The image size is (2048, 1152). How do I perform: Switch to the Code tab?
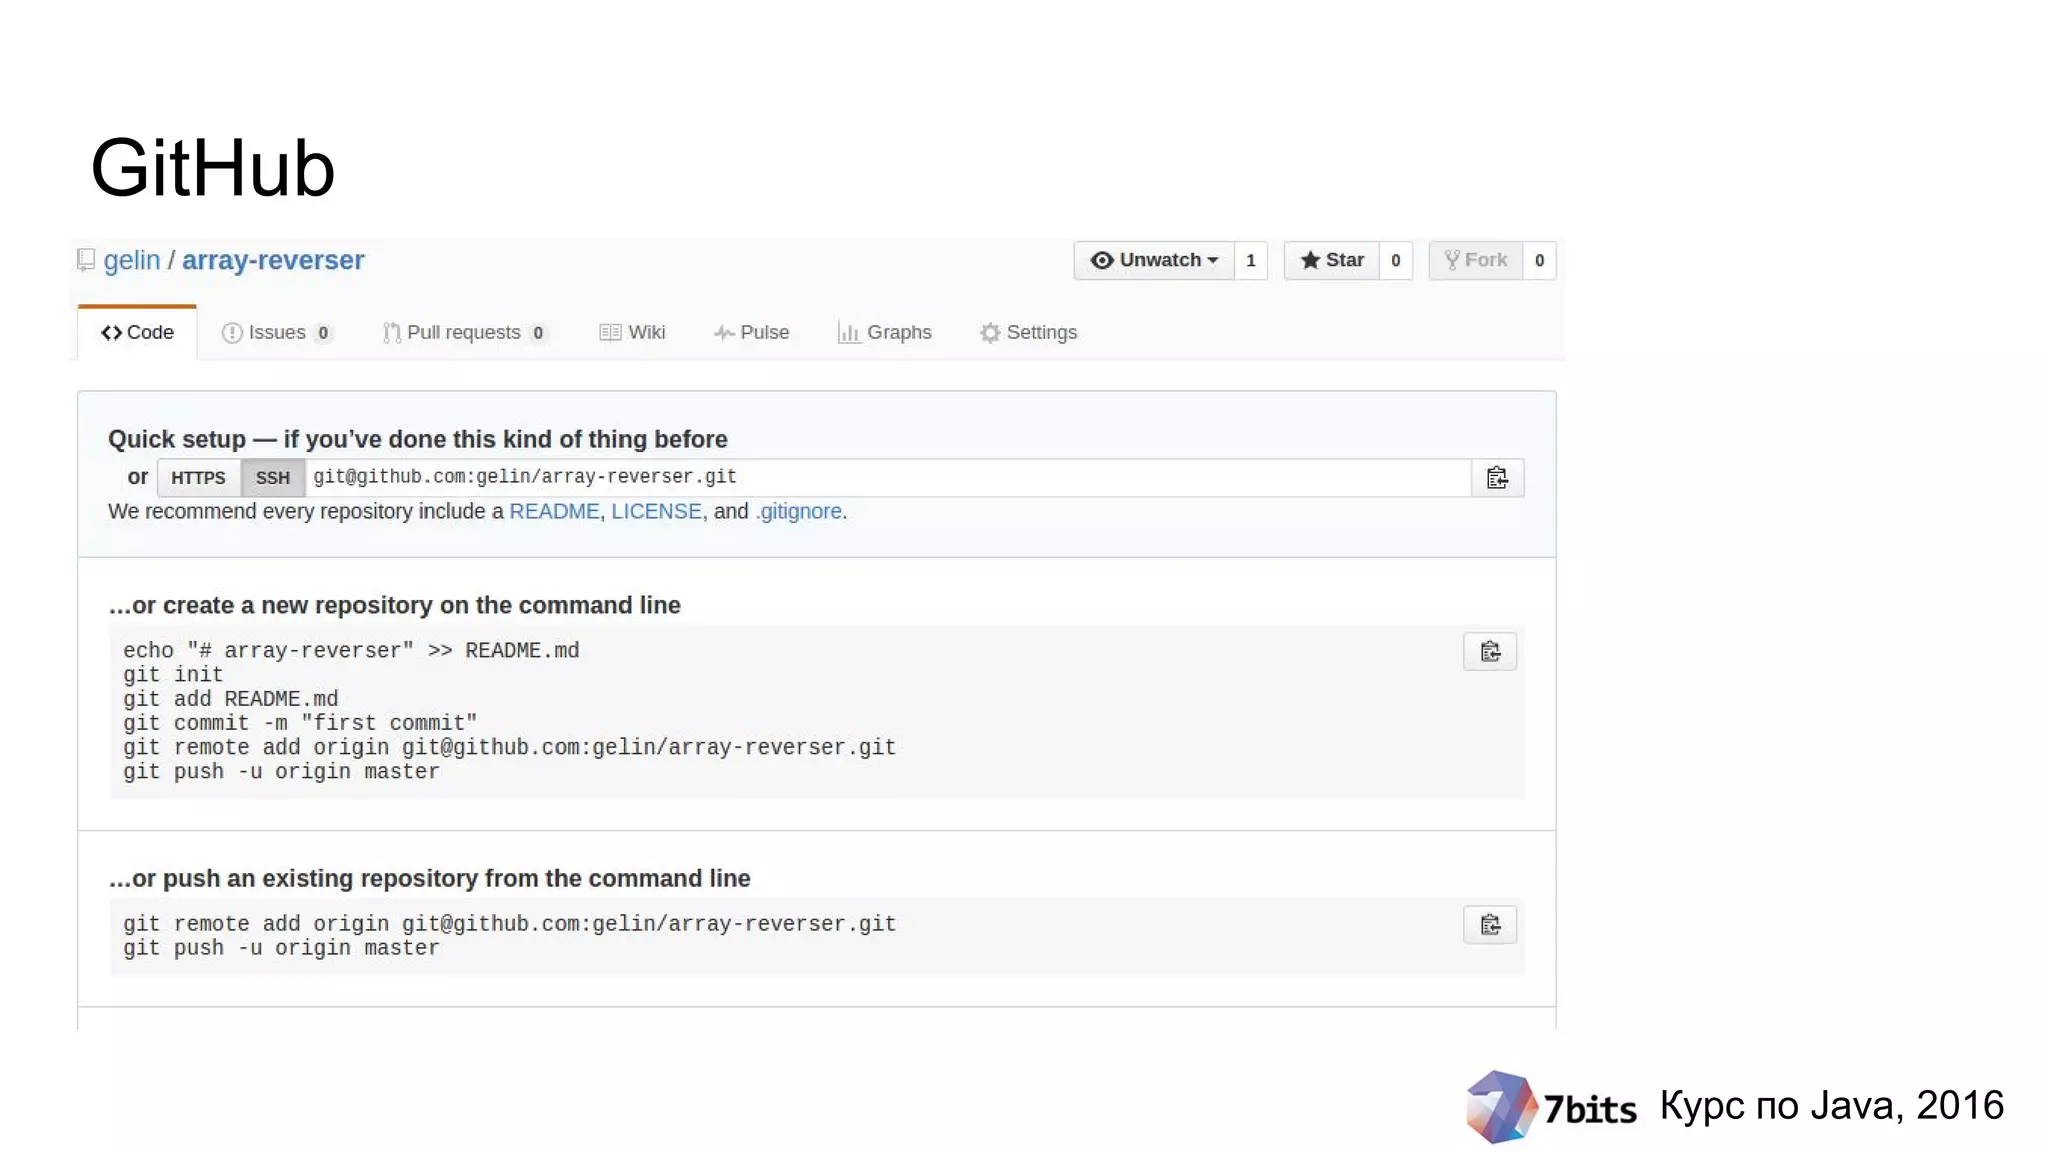coord(137,332)
